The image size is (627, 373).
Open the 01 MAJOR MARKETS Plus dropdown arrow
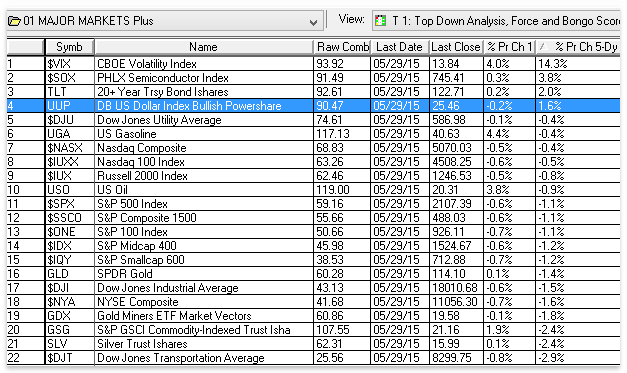tap(314, 22)
